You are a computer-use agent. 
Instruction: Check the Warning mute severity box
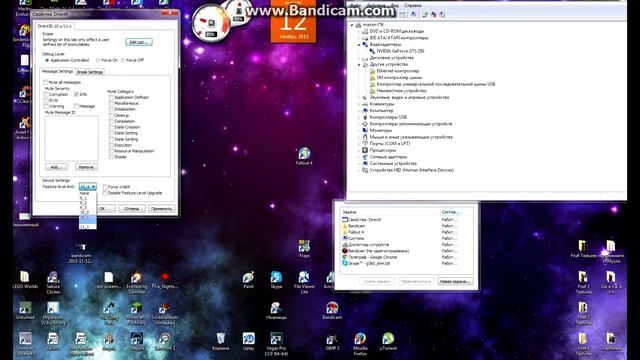47,106
